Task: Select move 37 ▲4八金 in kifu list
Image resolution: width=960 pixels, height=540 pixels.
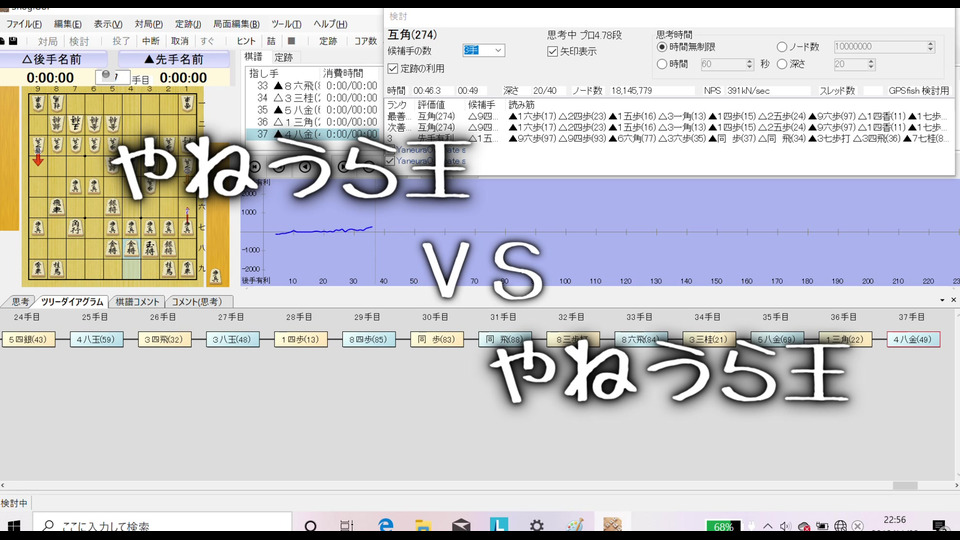Action: (313, 134)
